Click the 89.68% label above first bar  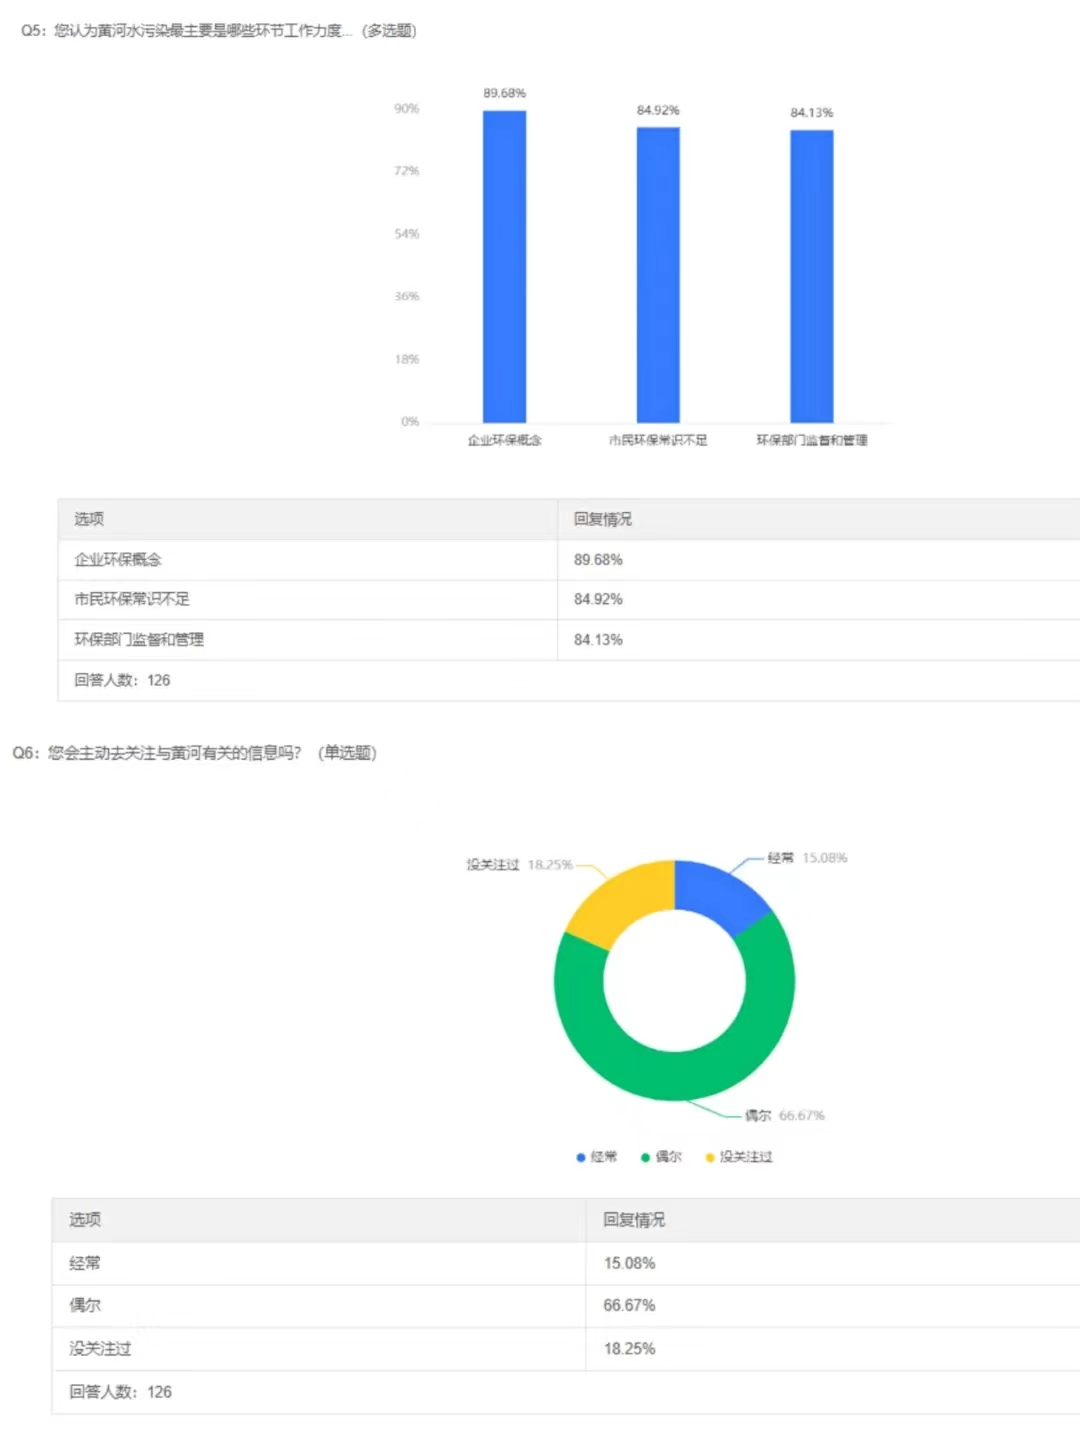click(x=504, y=93)
